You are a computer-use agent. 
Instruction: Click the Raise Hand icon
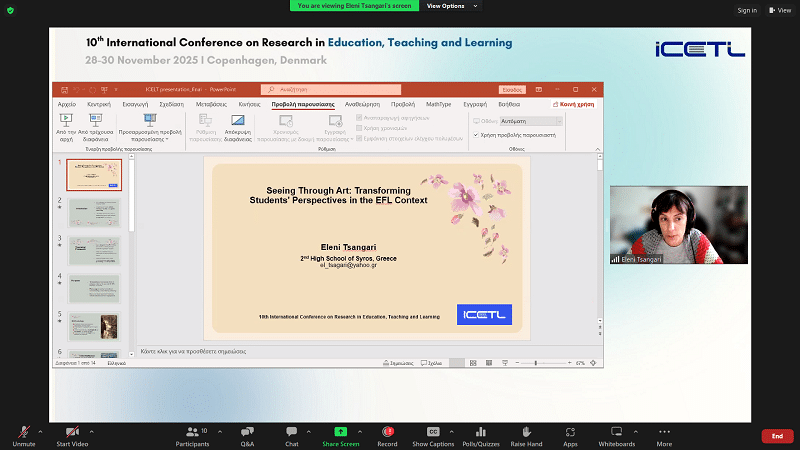tap(526, 431)
